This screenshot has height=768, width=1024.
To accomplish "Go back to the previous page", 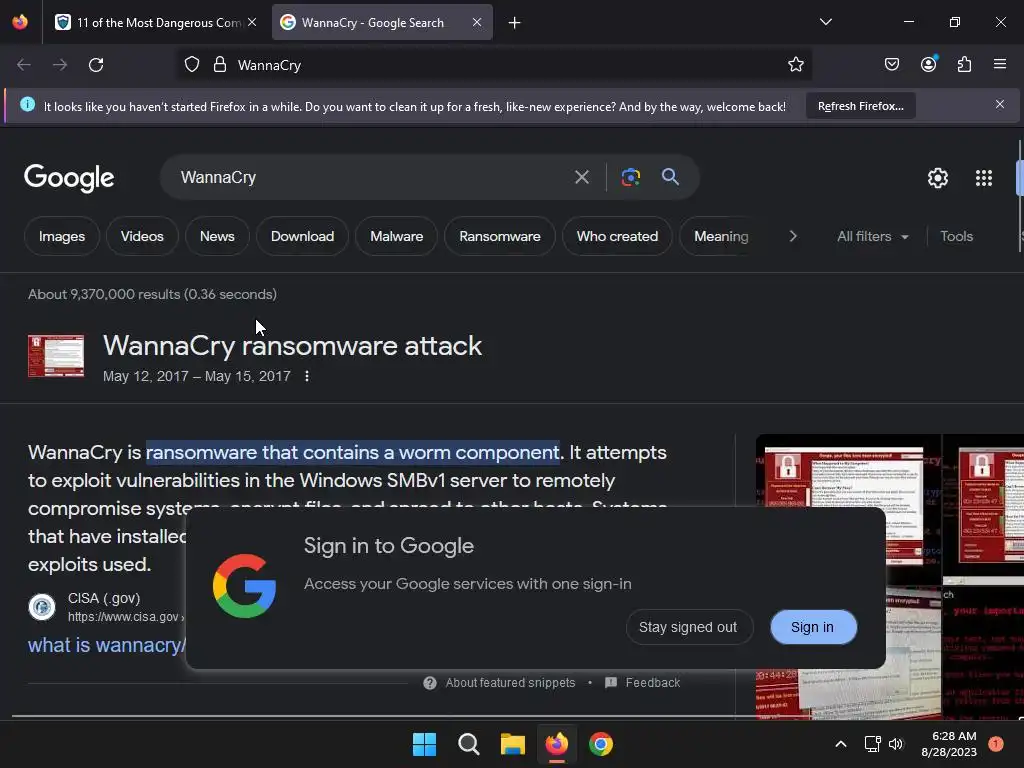I will (x=24, y=65).
